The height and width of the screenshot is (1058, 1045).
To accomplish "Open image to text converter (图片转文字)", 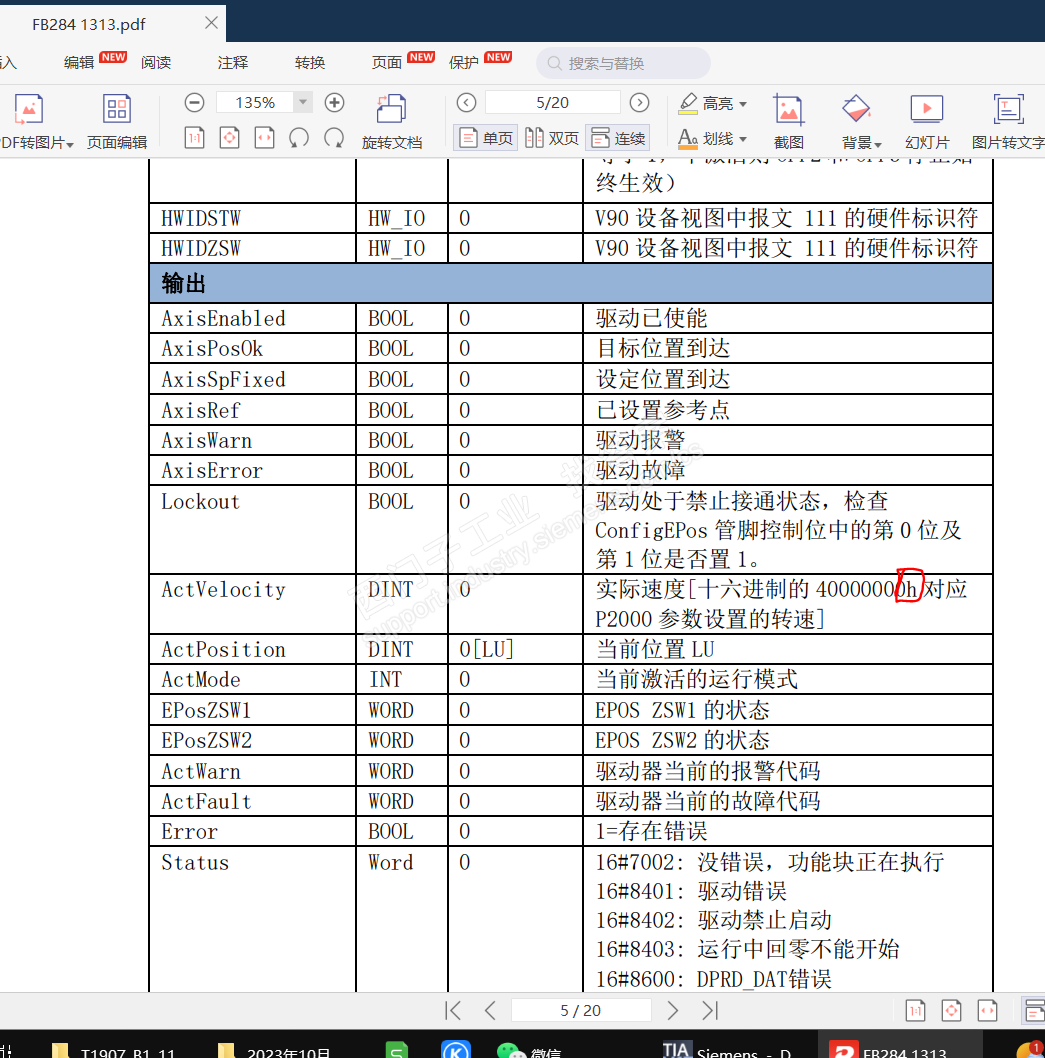I will (1008, 121).
